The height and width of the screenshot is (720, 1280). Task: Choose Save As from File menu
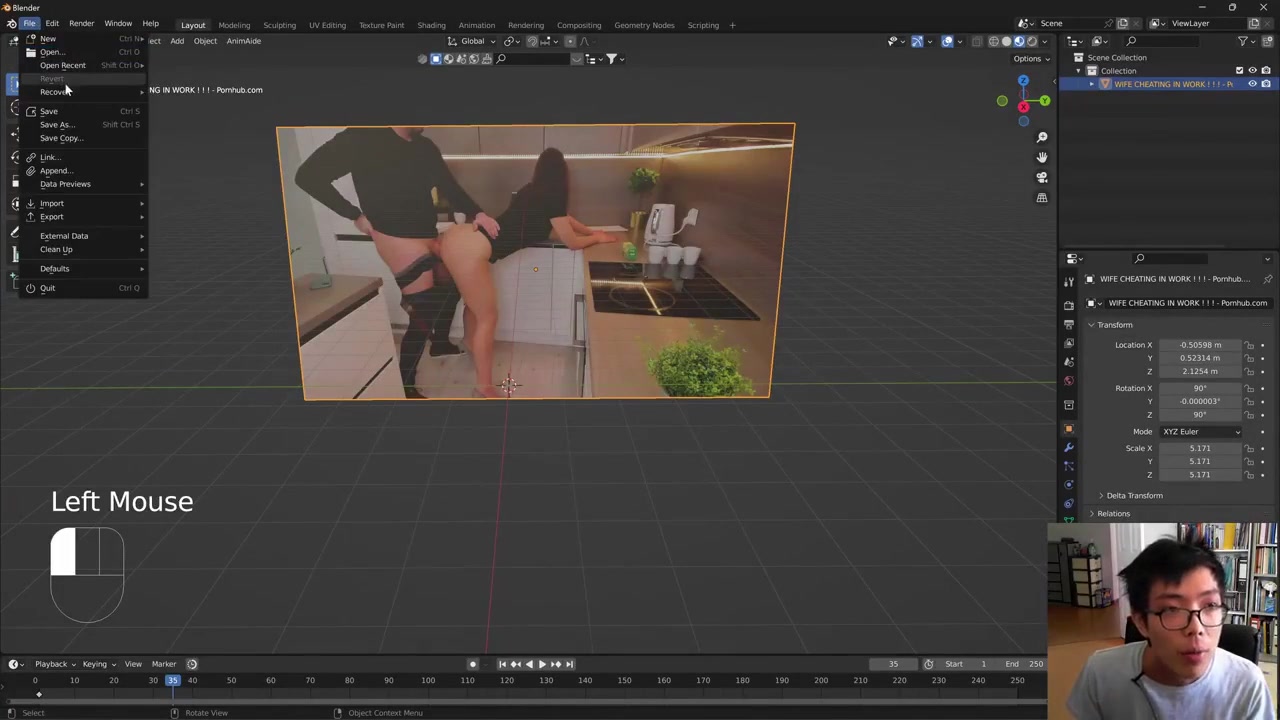(56, 125)
